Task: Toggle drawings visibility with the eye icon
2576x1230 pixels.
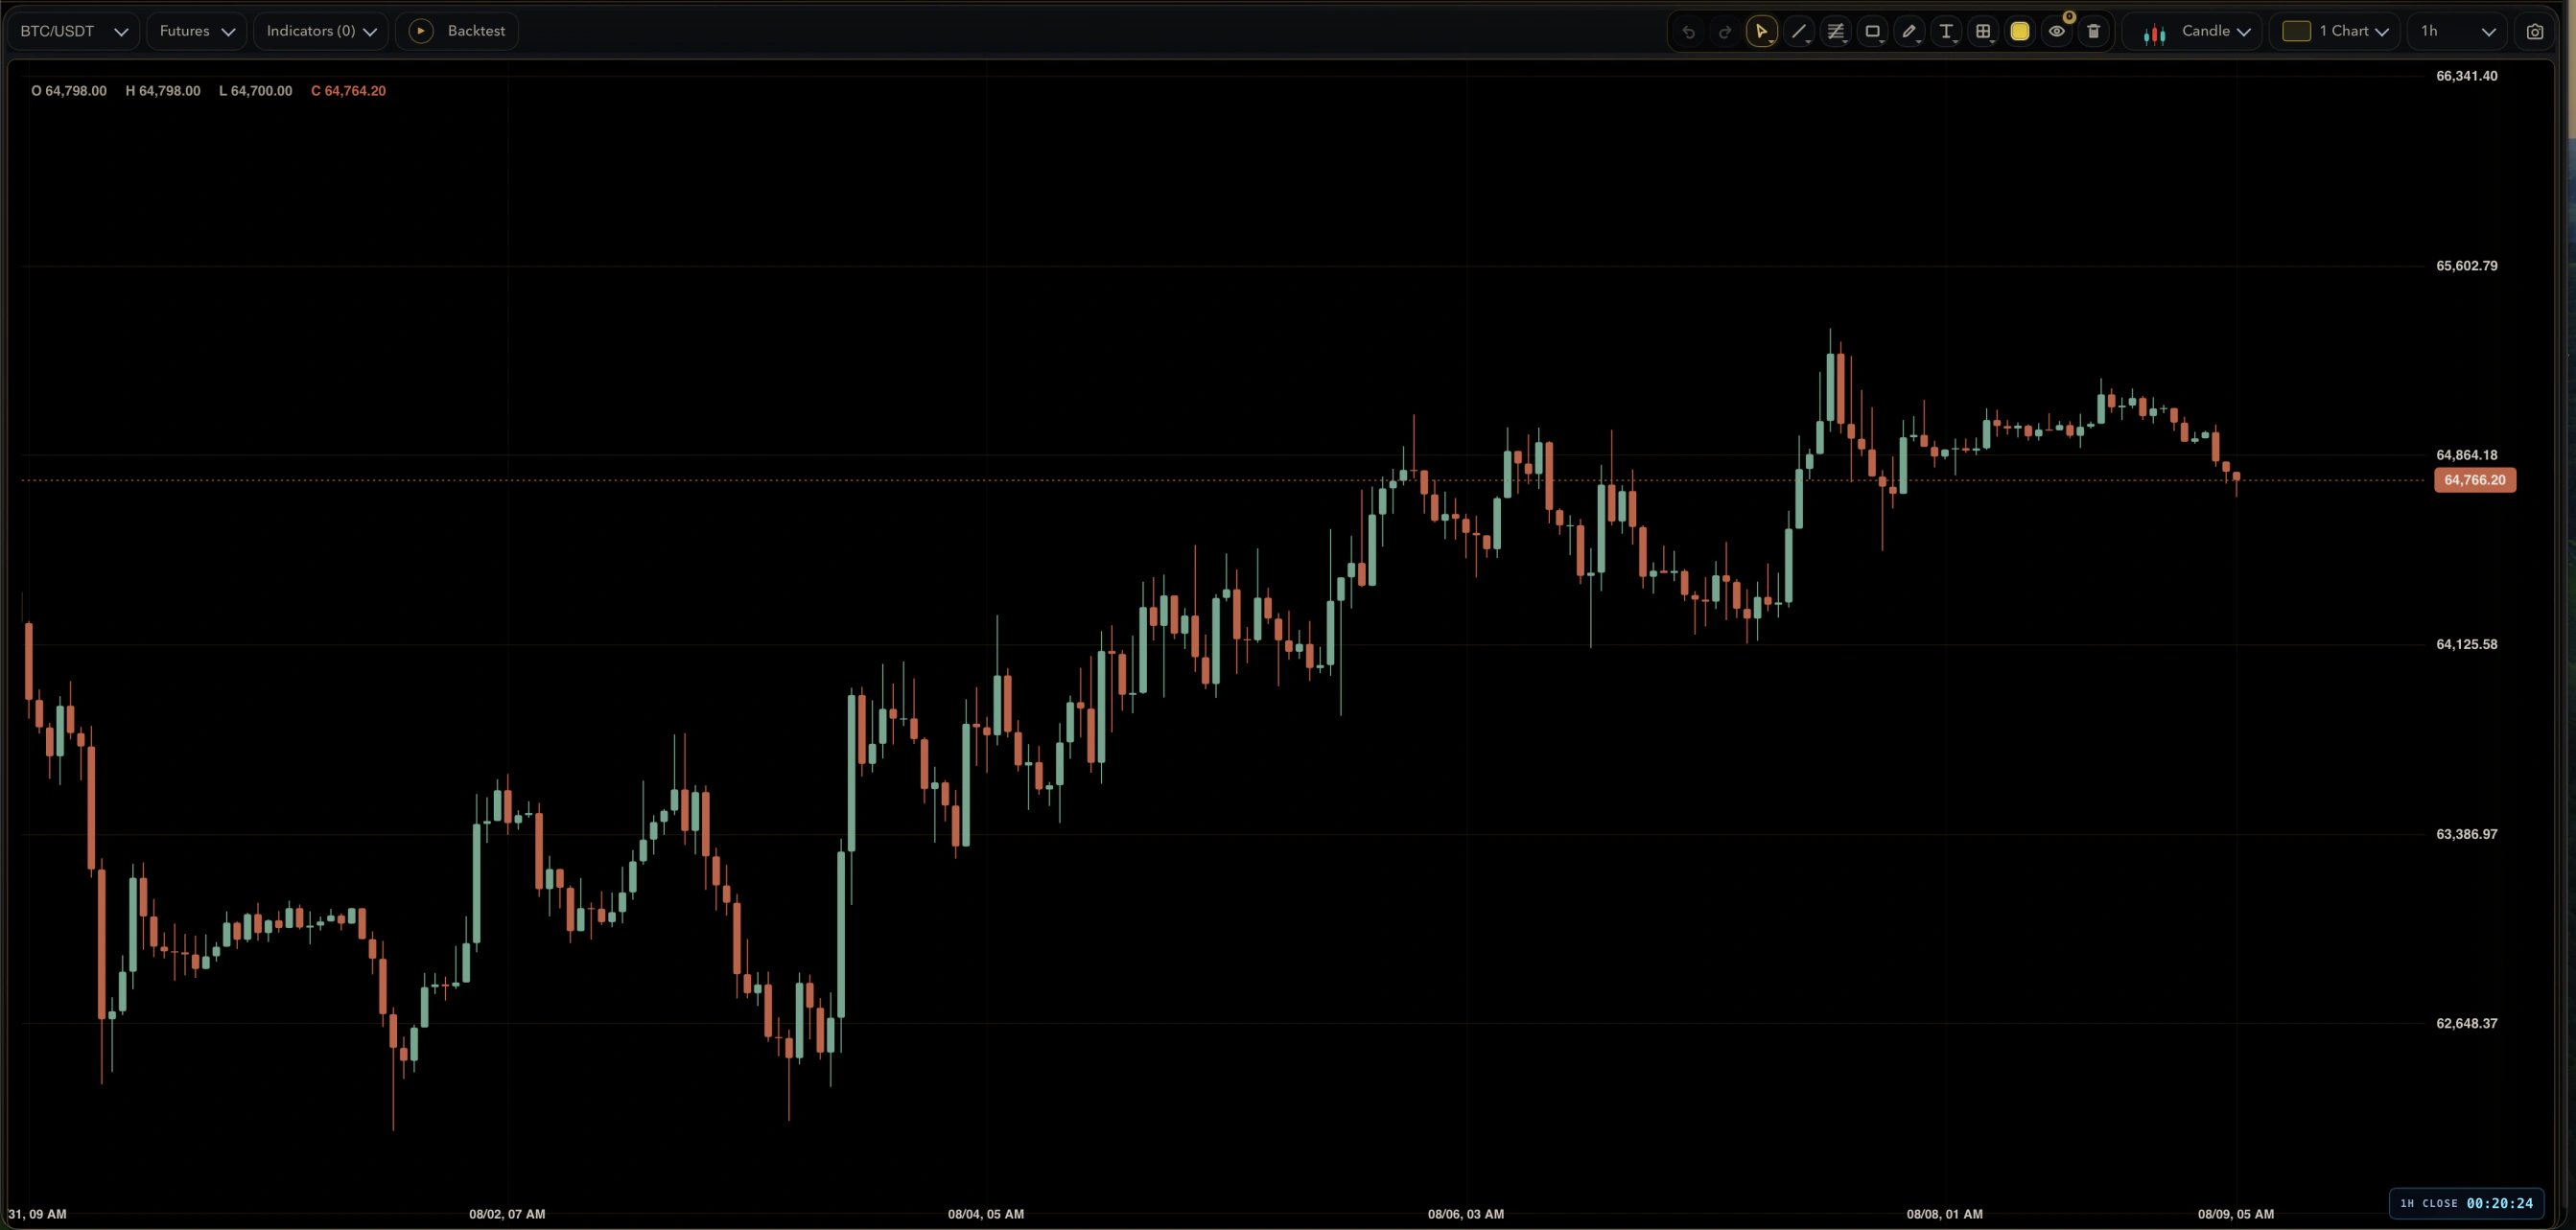Action: [x=2057, y=31]
